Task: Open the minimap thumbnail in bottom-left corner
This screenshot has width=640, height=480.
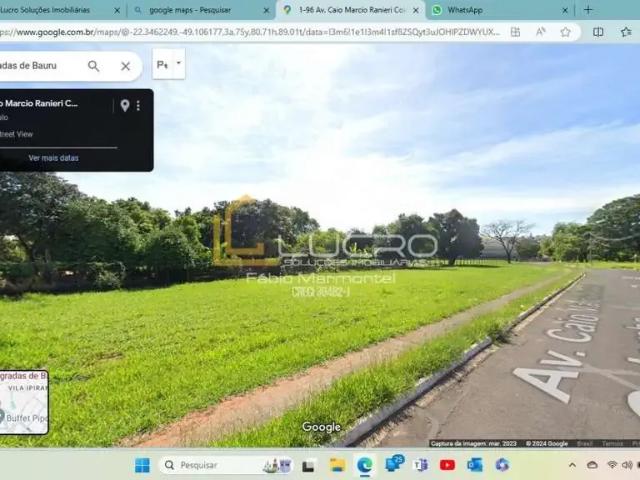Action: tap(24, 402)
